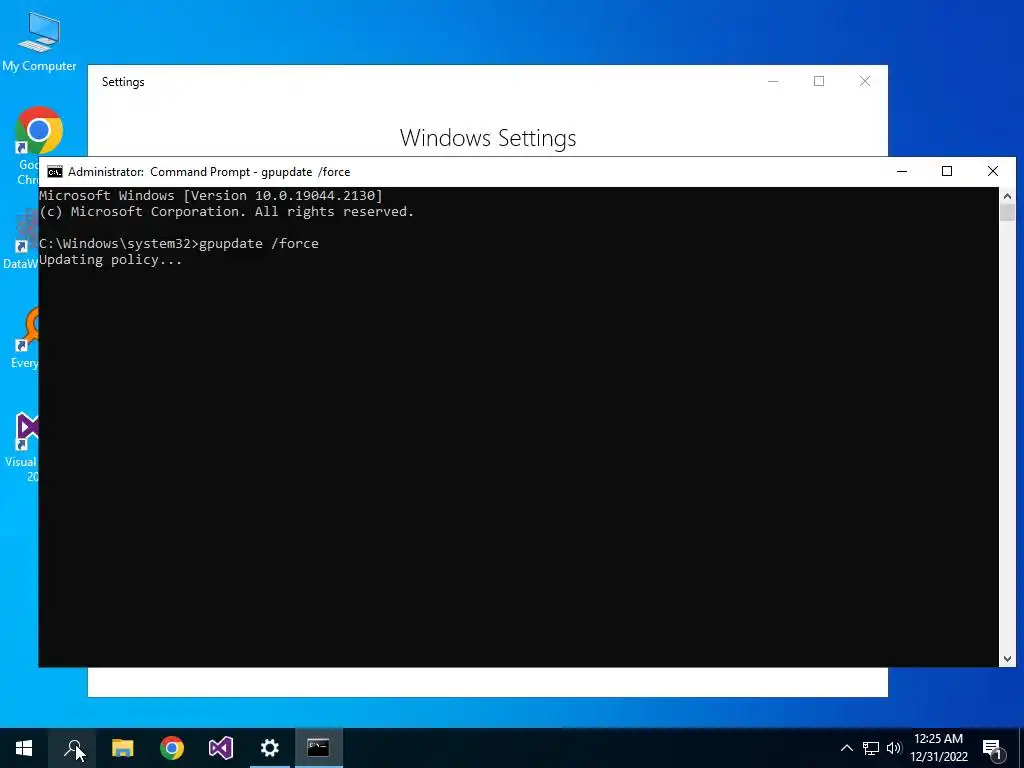Switch to Settings gear in taskbar

tap(270, 748)
